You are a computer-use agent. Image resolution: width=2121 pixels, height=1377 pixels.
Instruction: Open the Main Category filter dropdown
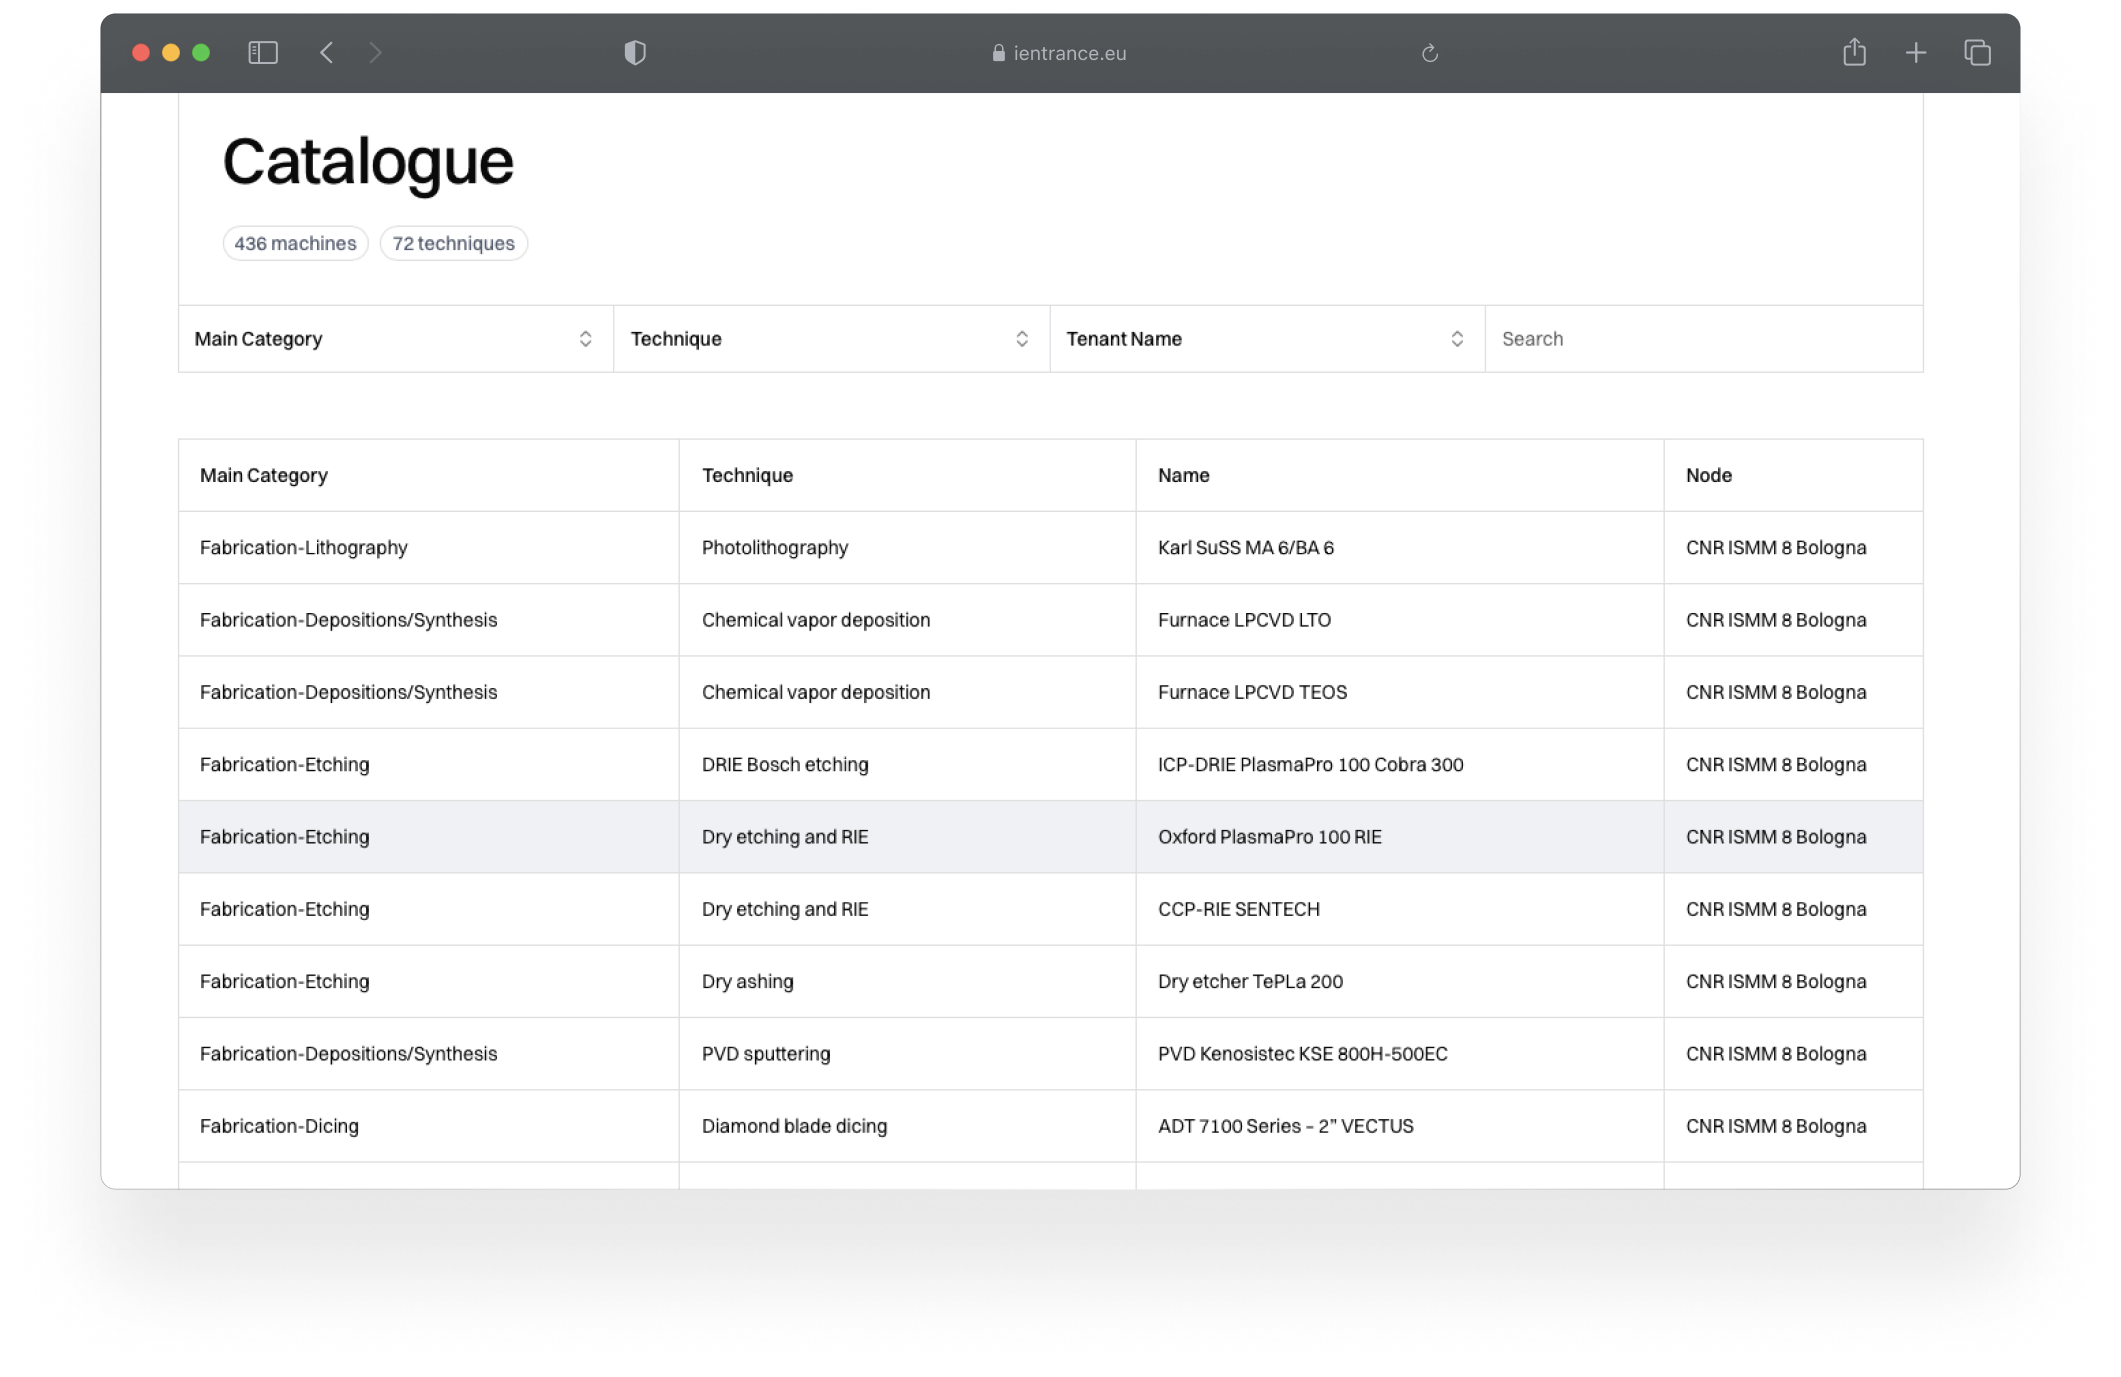(x=394, y=339)
